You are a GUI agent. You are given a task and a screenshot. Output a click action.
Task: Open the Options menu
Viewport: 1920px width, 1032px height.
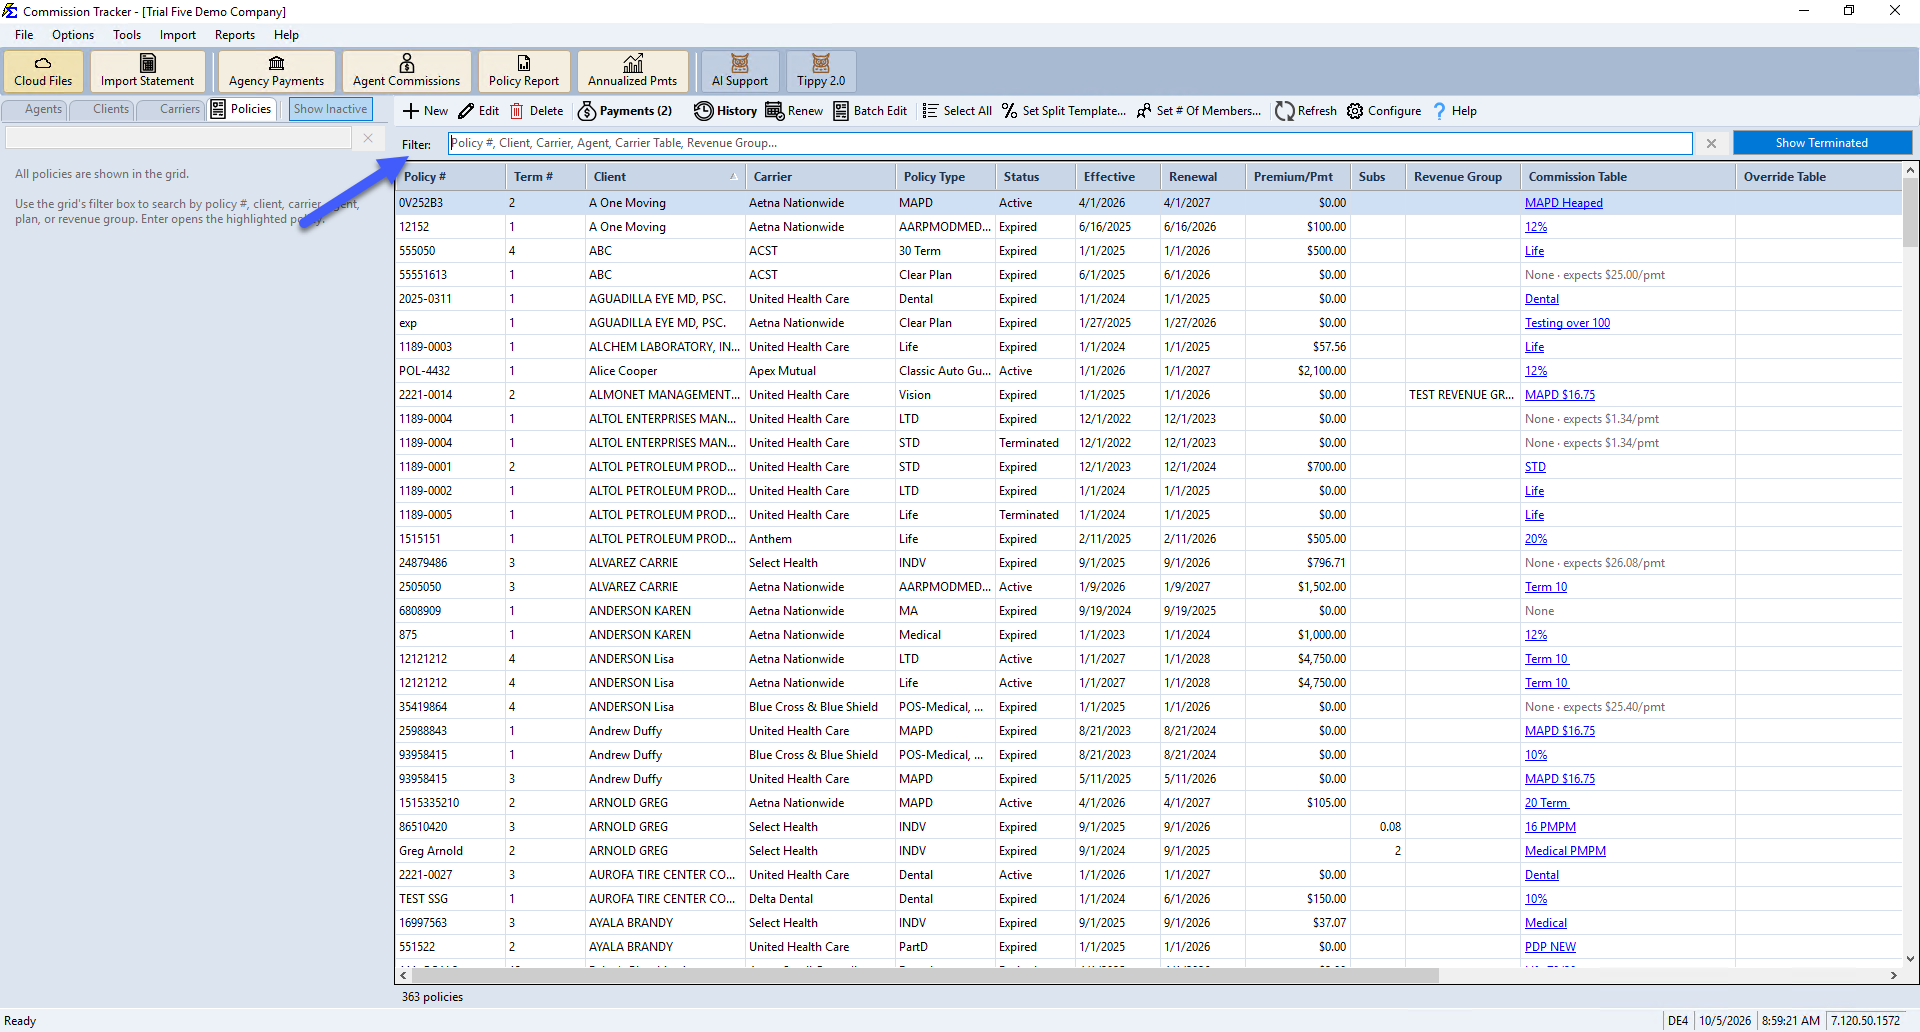(73, 35)
